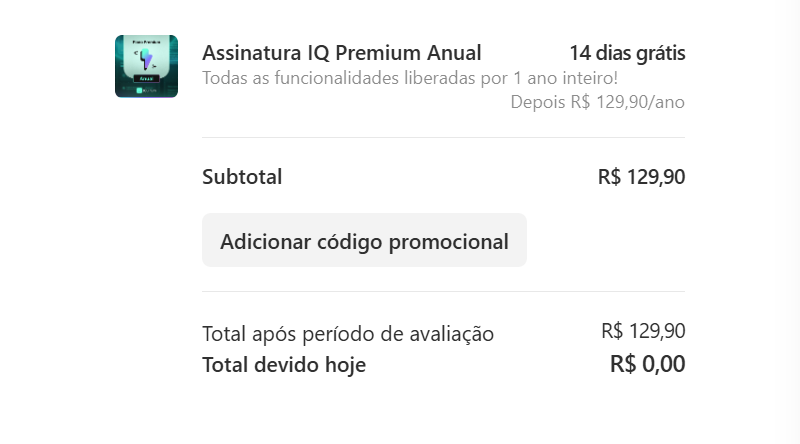This screenshot has height=444, width=800.
Task: Click the divider line below the promo button
Action: (443, 292)
